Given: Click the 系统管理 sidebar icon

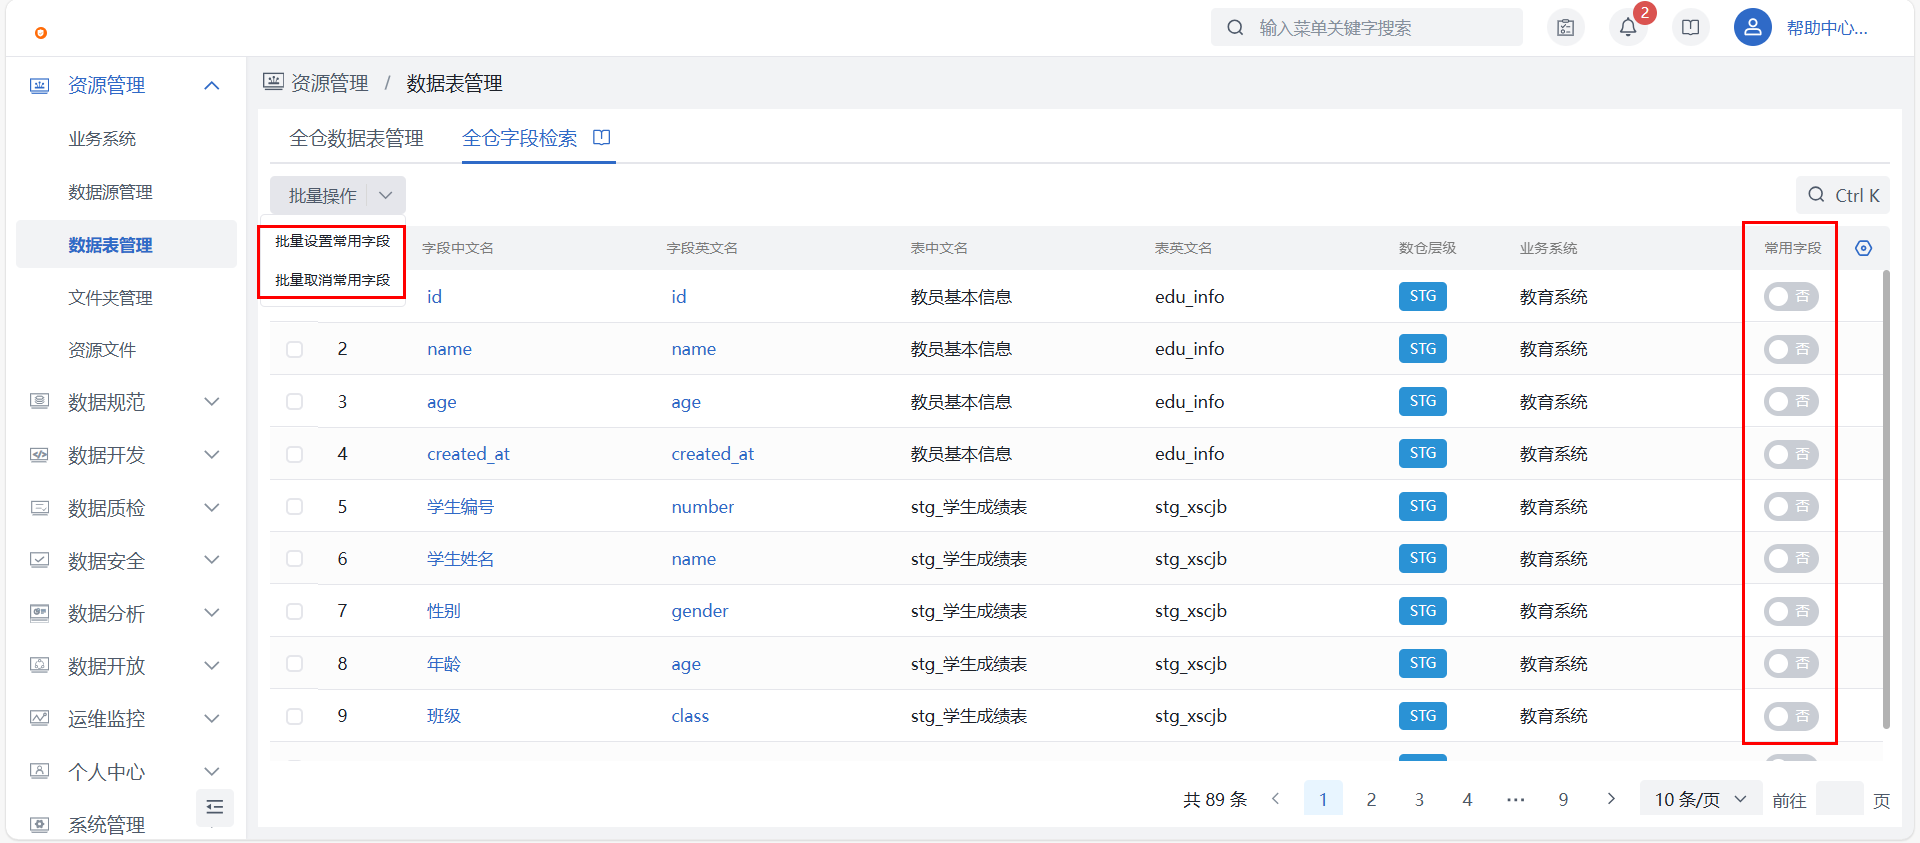Looking at the screenshot, I should (39, 825).
